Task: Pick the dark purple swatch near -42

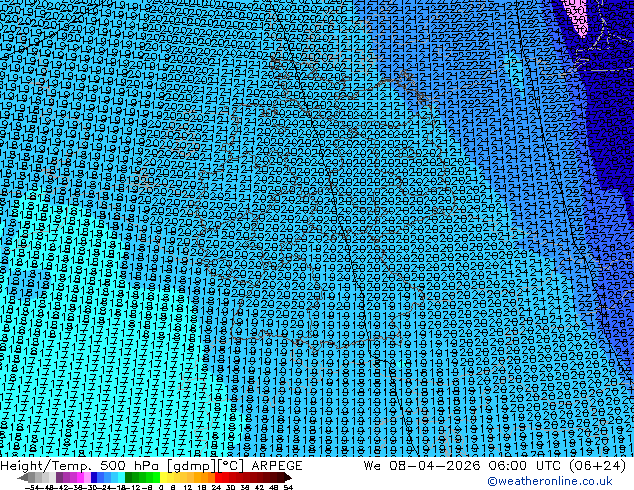Action: [59, 477]
